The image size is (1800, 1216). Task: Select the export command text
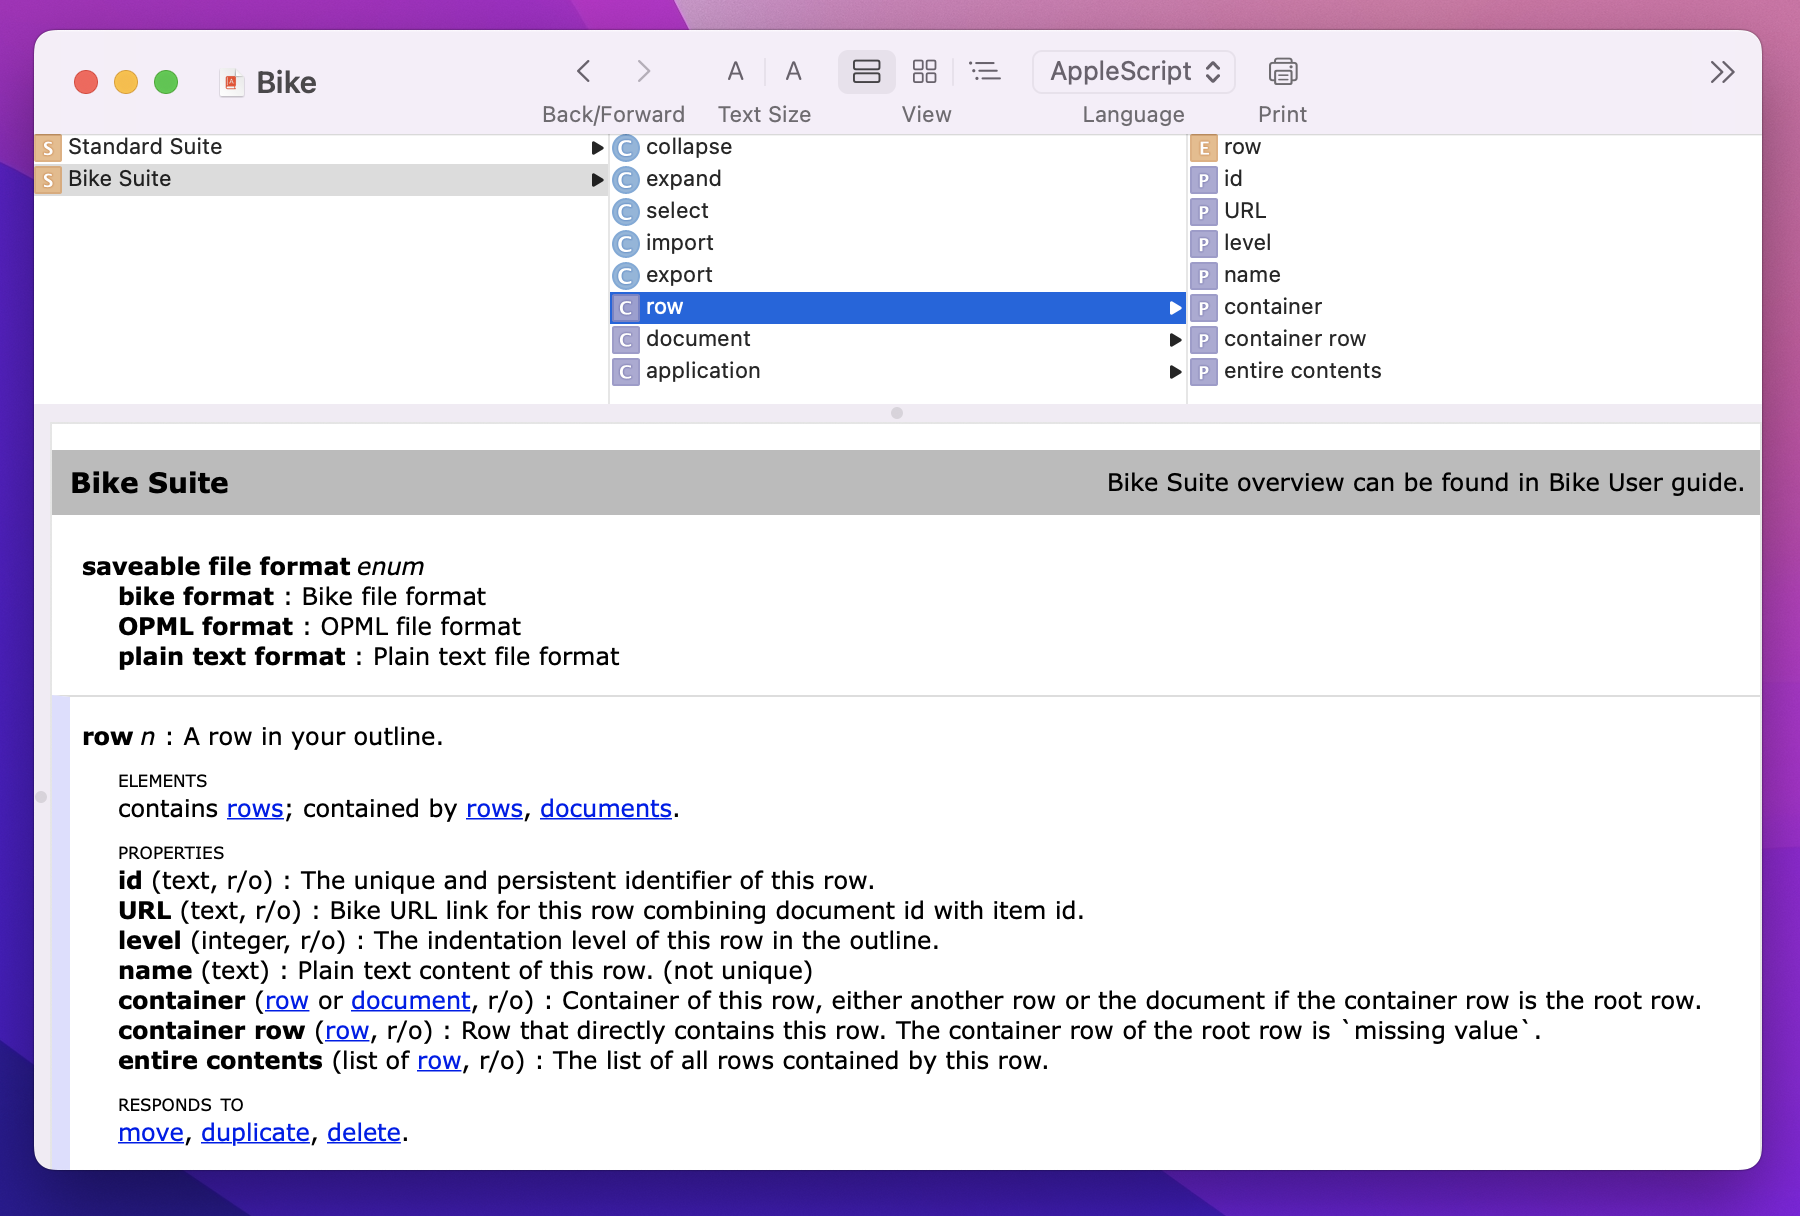pos(679,275)
